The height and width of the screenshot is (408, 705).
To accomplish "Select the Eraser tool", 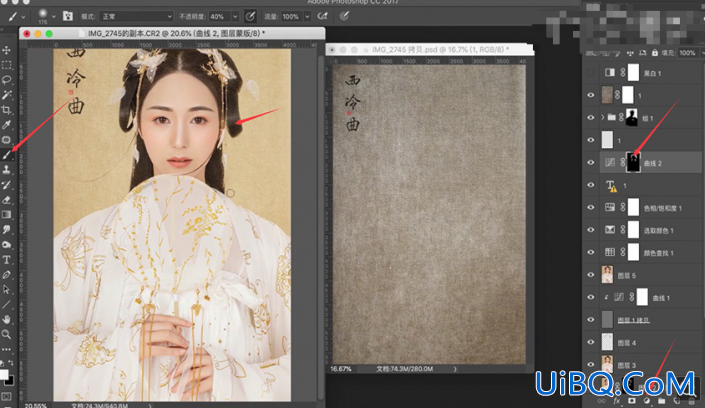I will tap(6, 200).
